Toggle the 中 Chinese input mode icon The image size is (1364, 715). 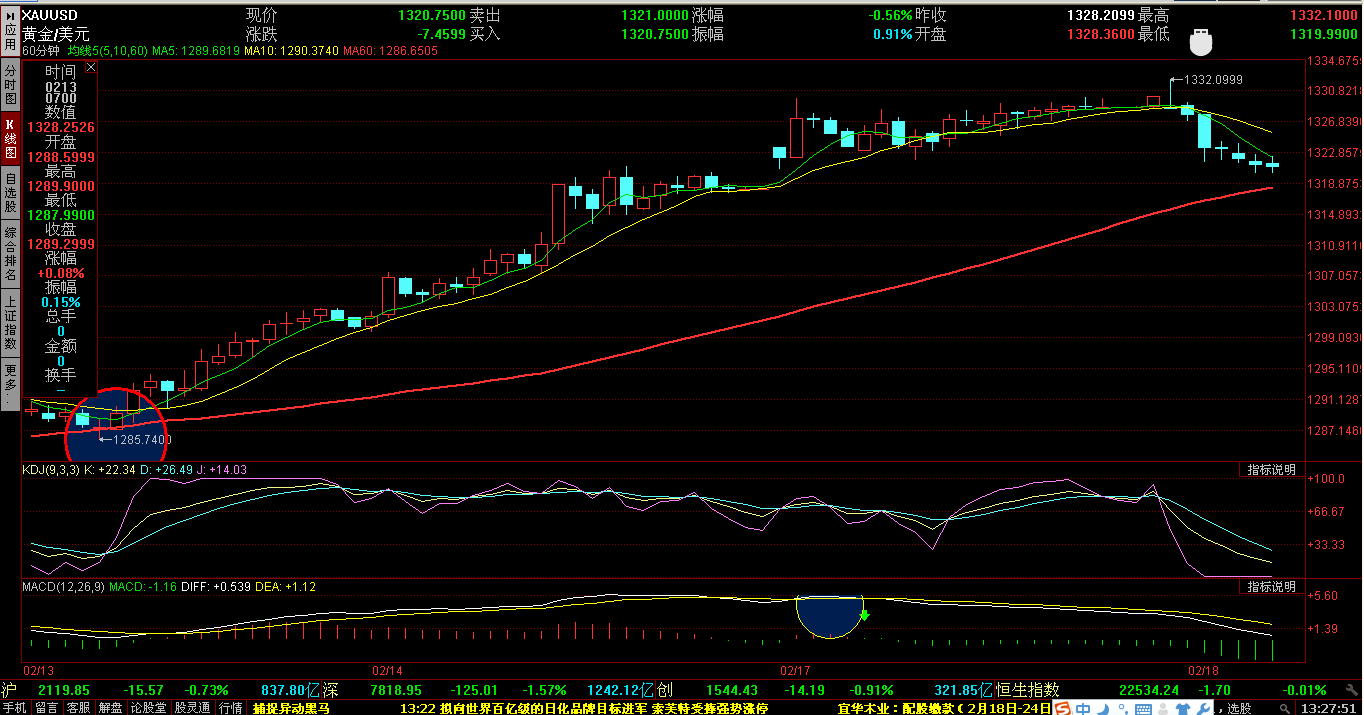pos(1083,708)
